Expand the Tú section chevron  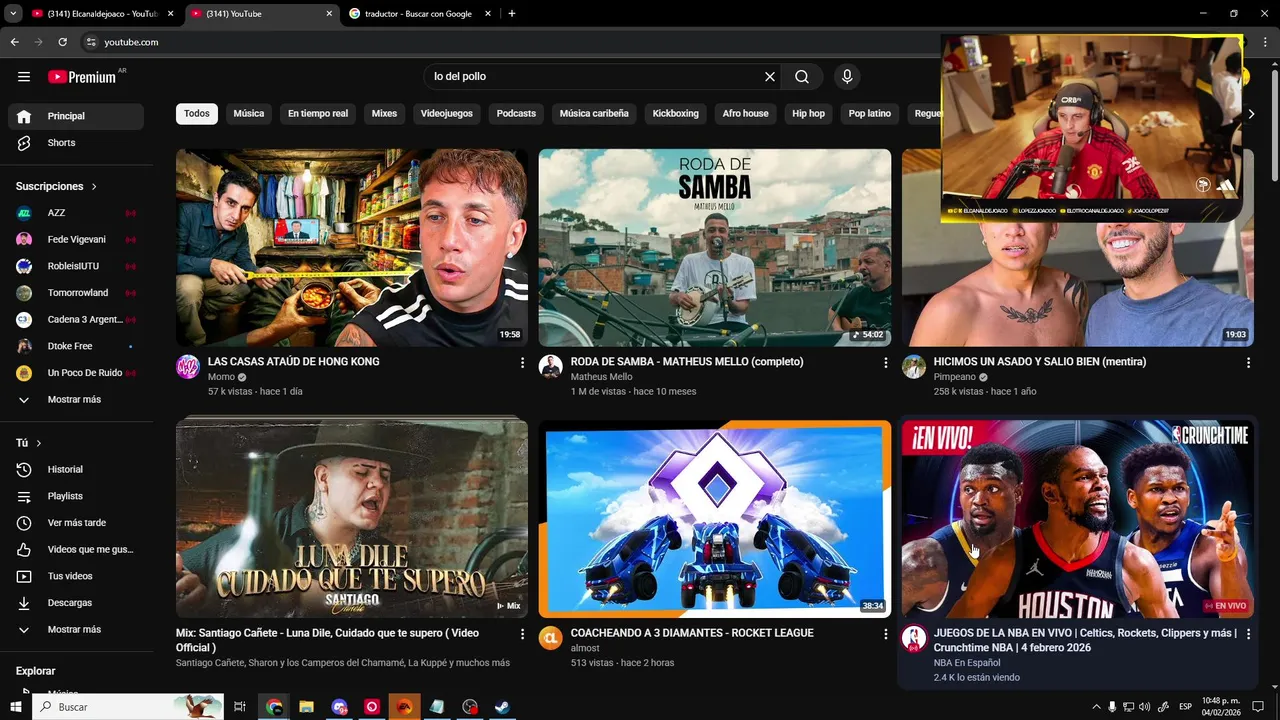point(39,443)
